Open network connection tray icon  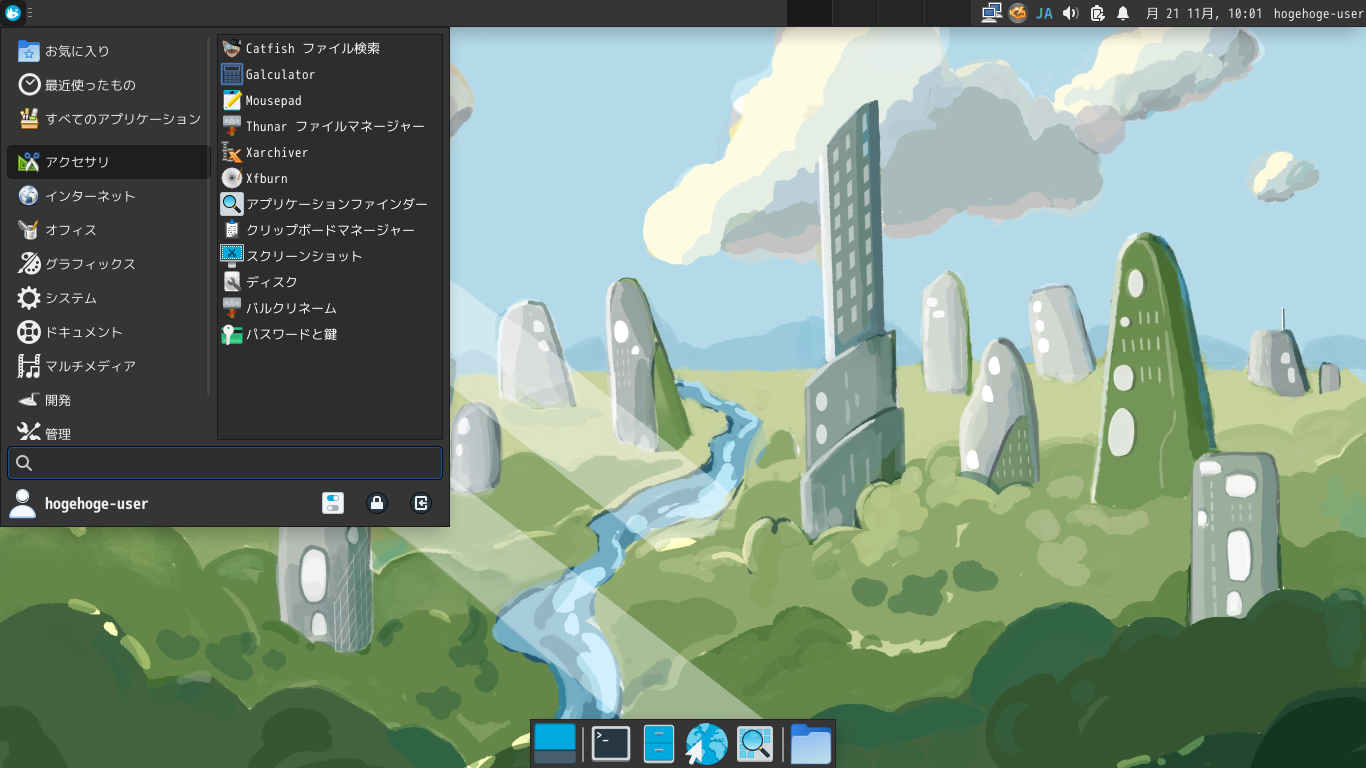coord(991,13)
